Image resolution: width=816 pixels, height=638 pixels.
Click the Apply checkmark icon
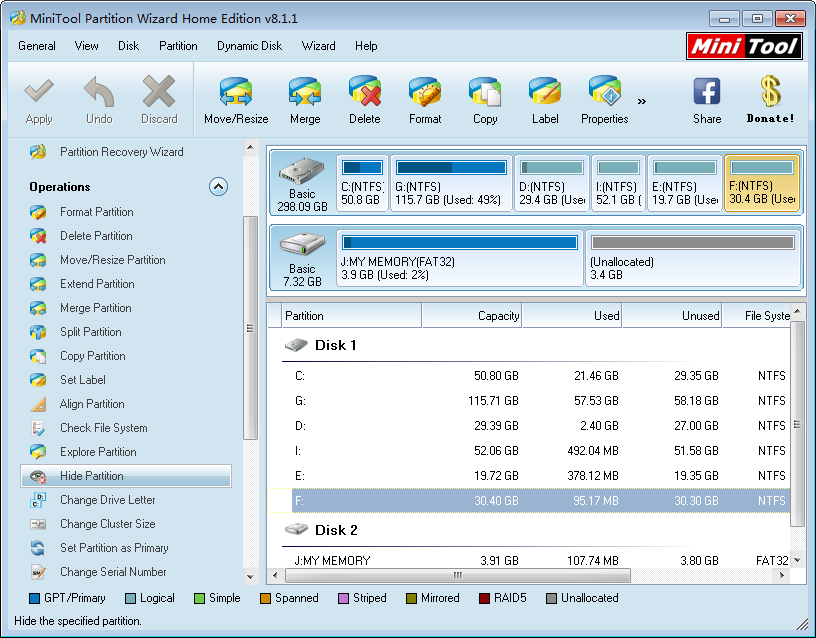click(39, 91)
